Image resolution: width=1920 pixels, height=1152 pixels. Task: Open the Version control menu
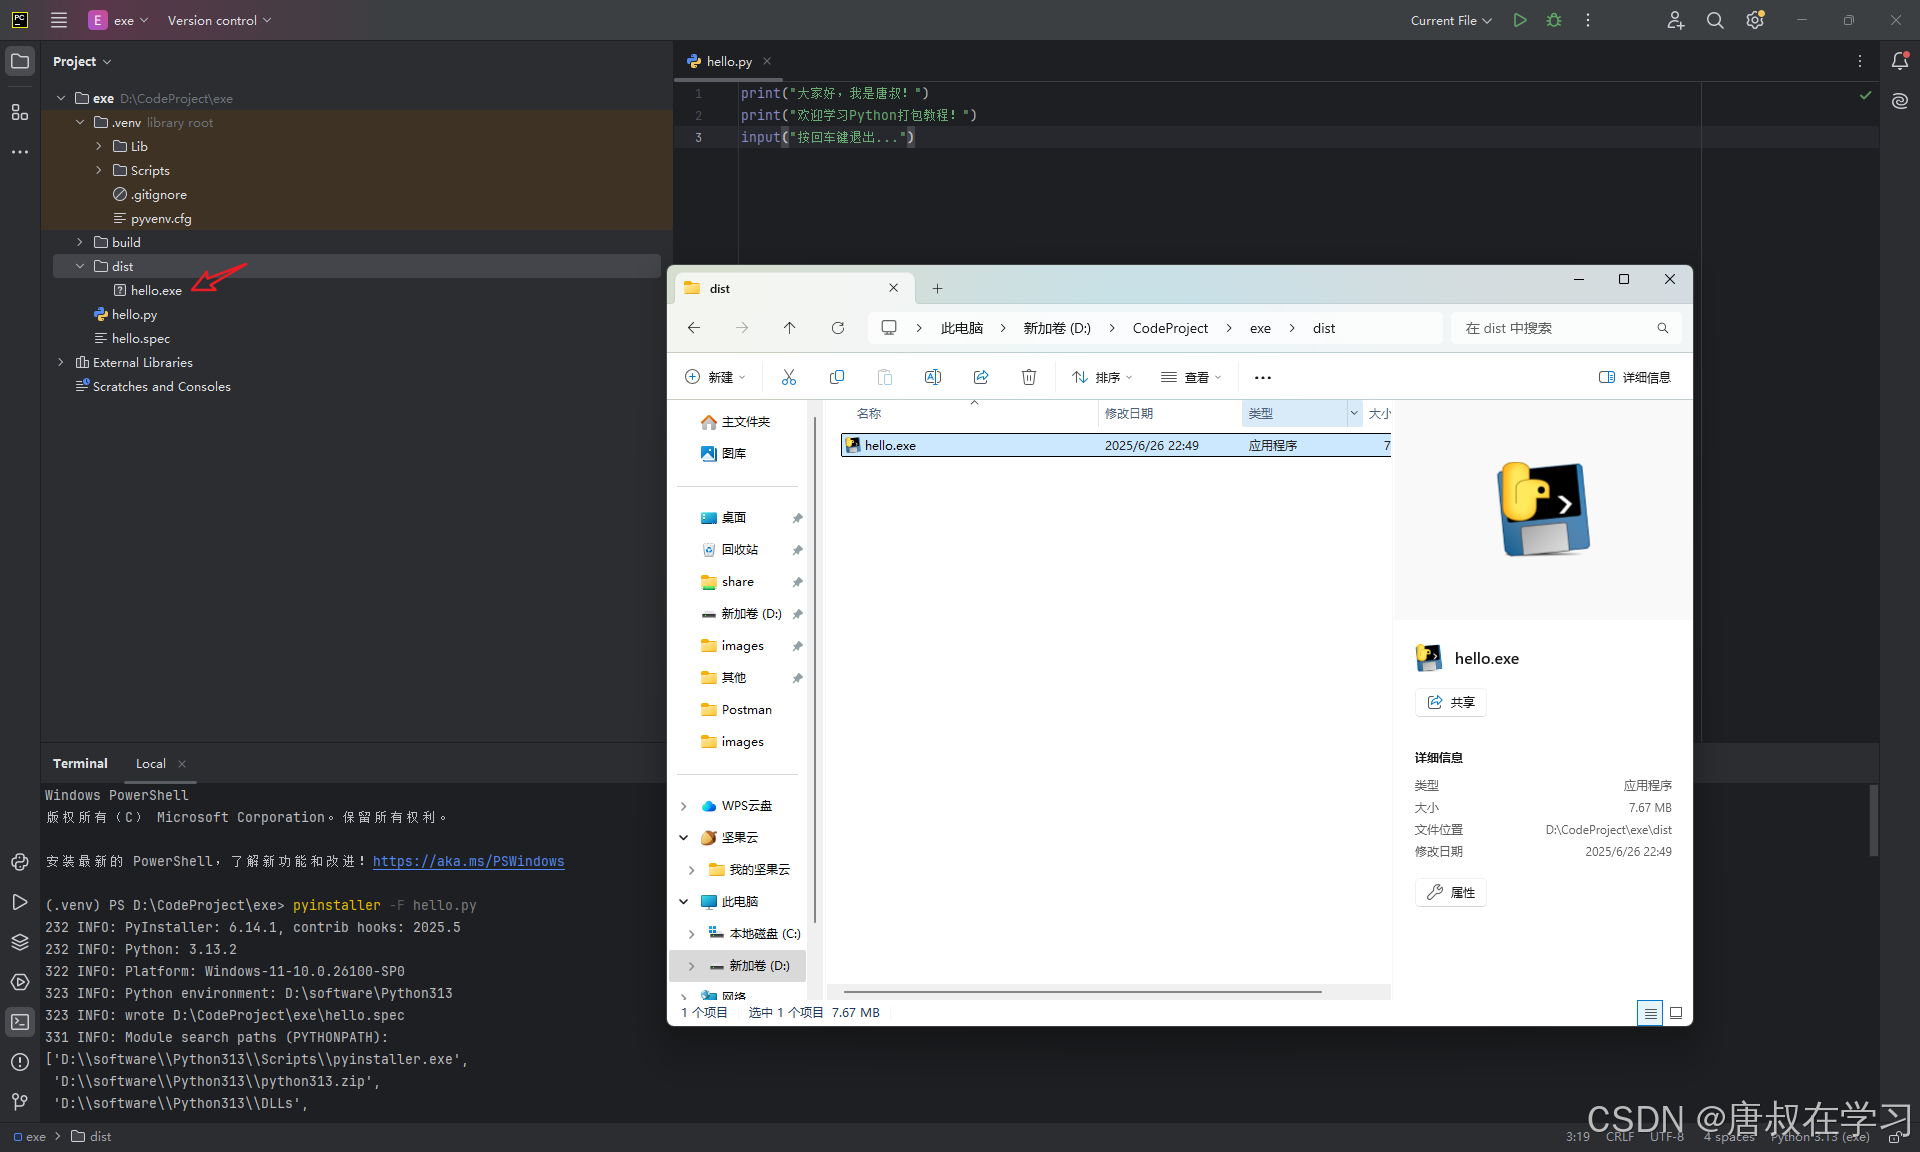click(x=219, y=20)
